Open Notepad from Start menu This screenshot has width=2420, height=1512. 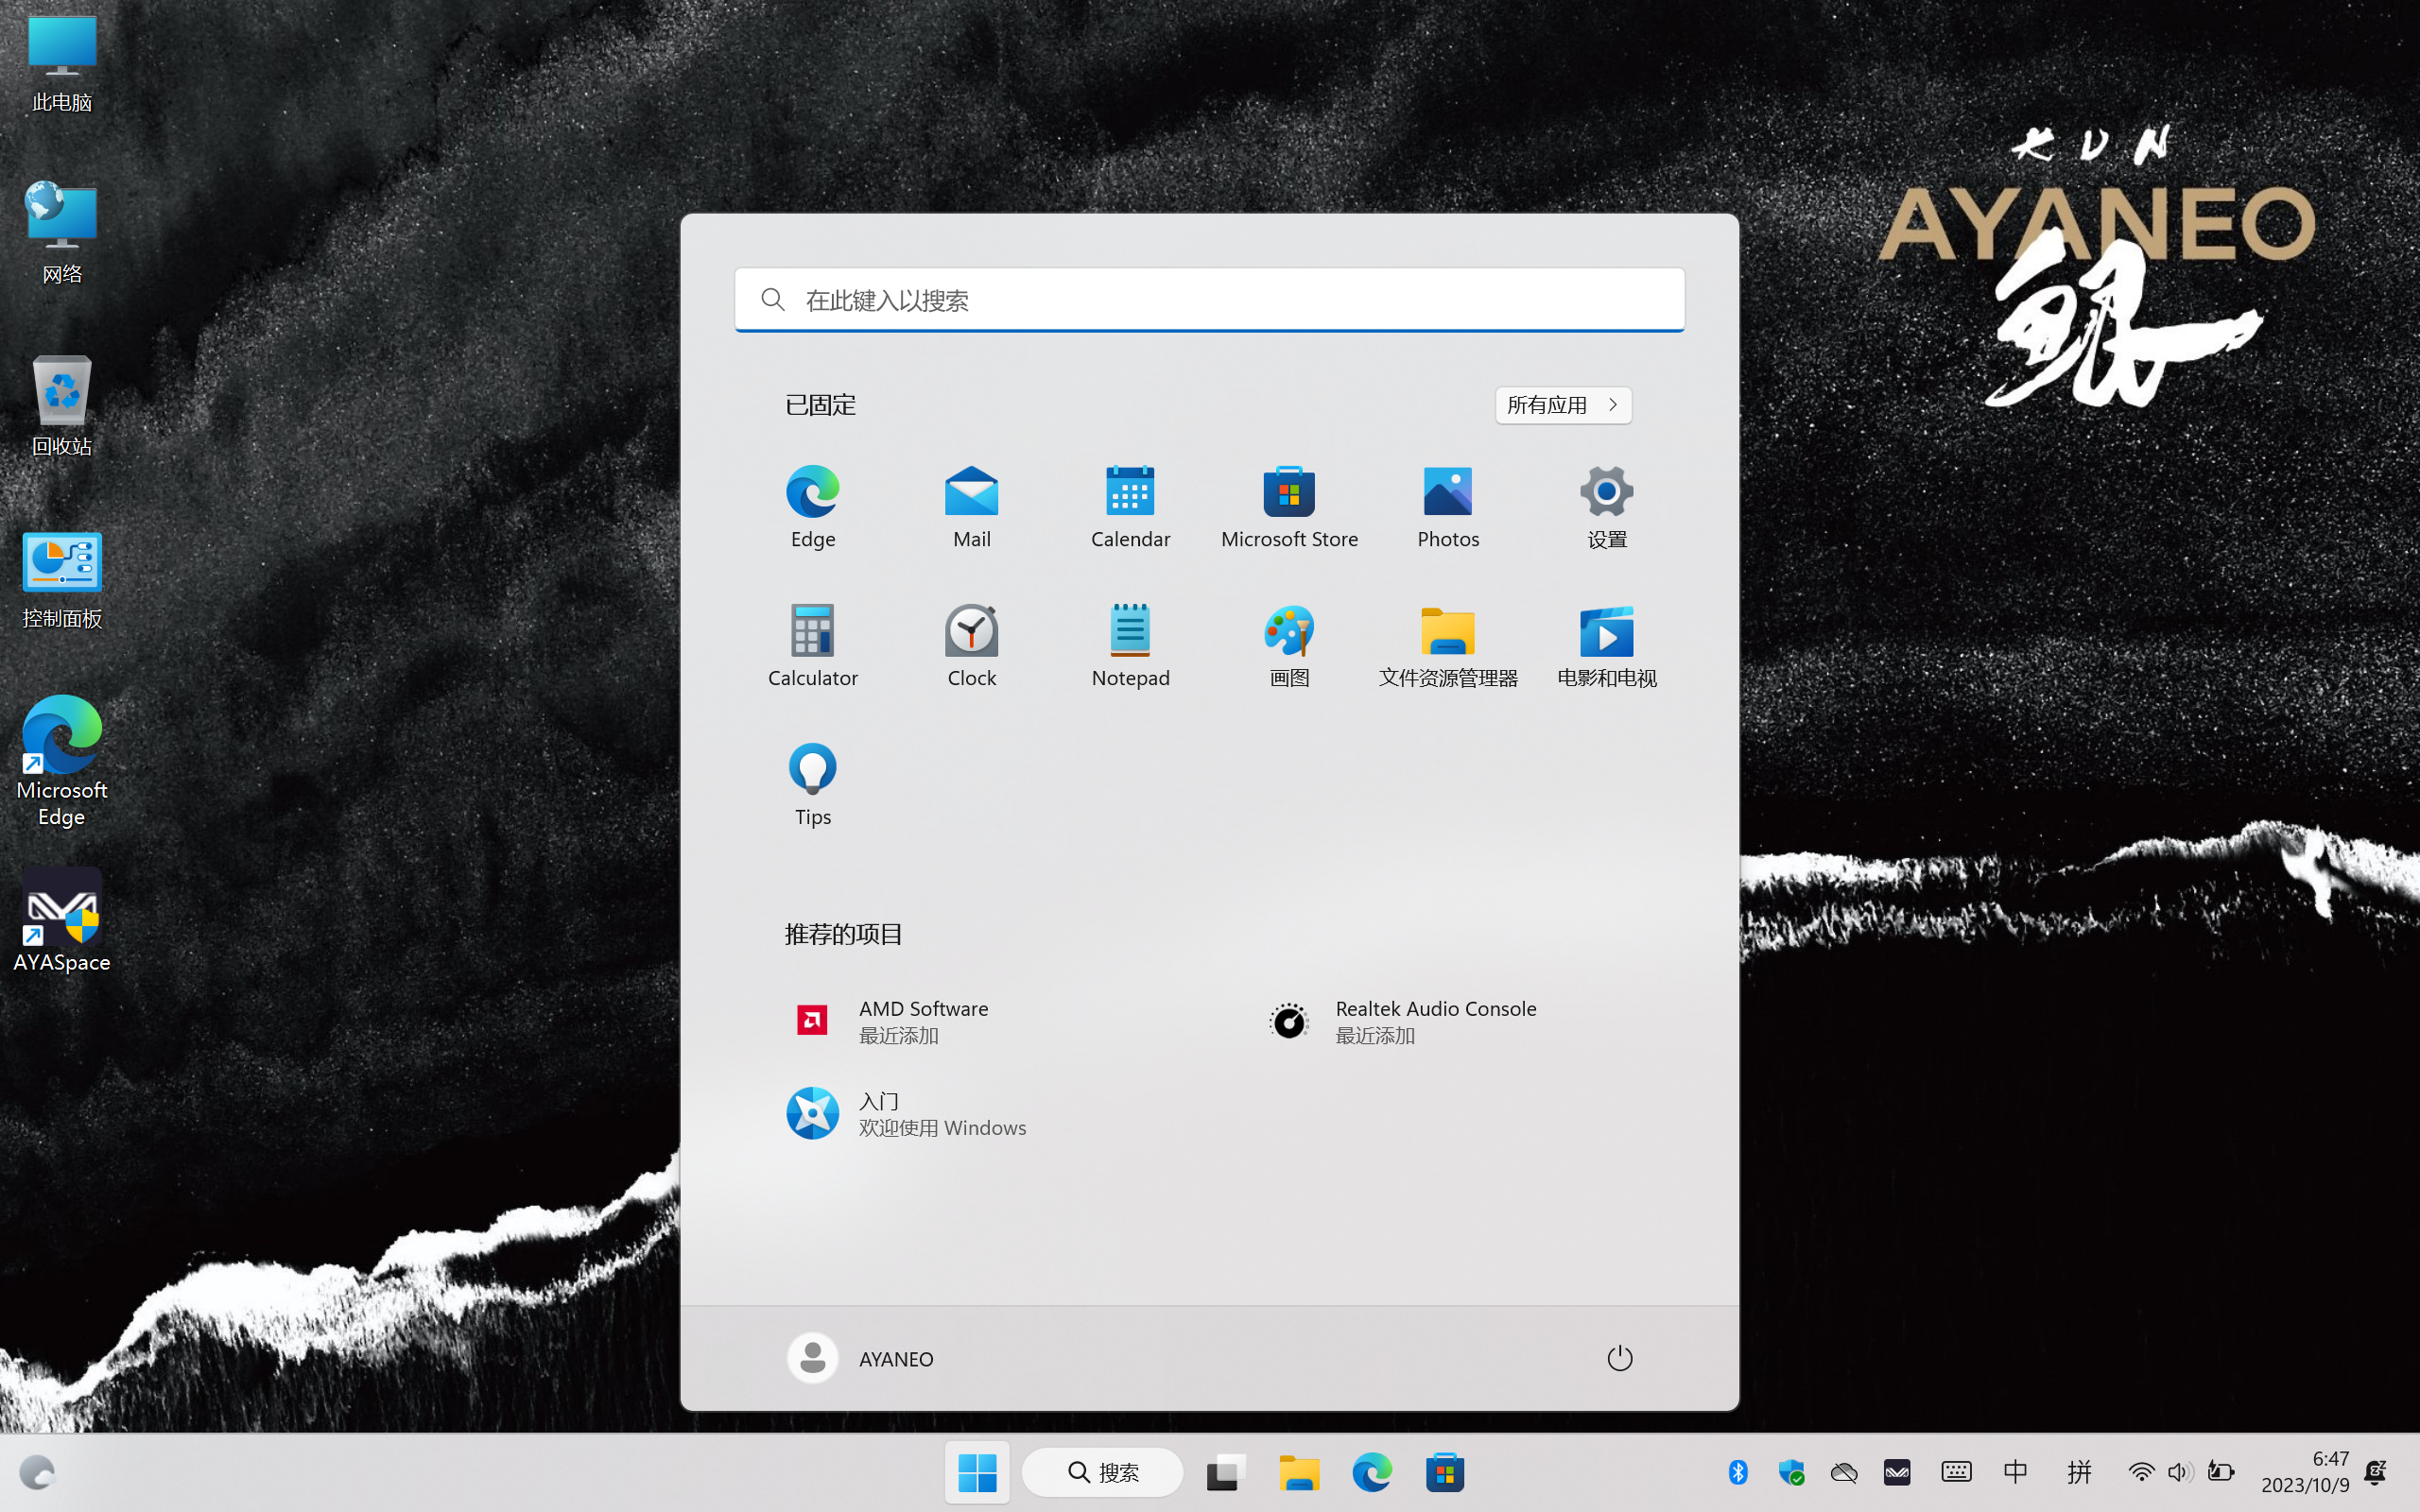[1130, 644]
